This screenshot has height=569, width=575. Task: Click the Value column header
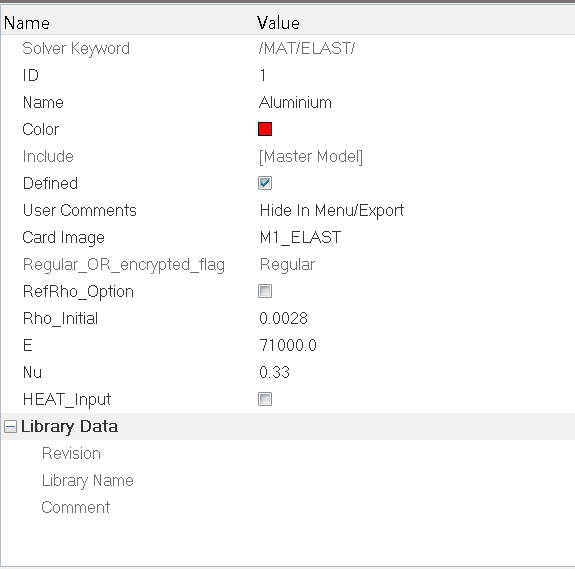point(278,23)
